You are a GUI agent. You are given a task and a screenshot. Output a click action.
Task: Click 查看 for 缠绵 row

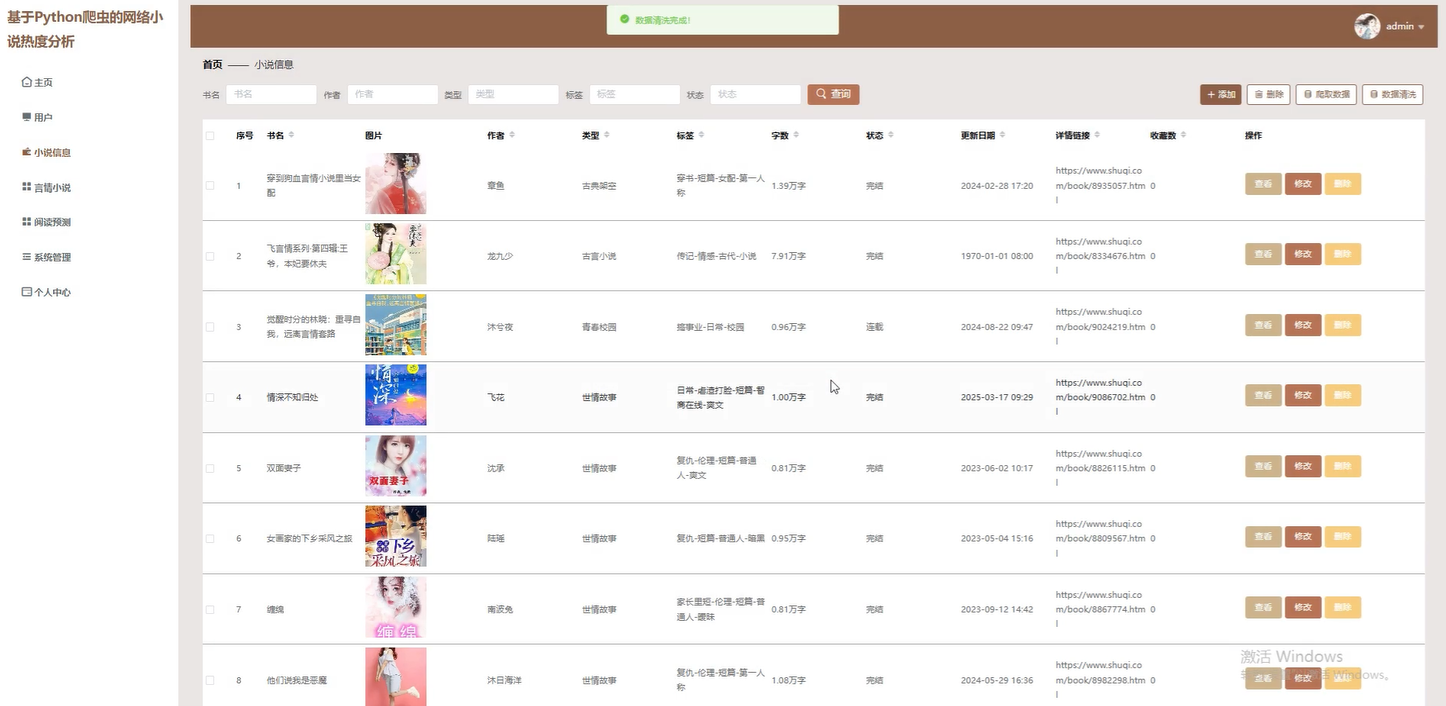coord(1263,607)
